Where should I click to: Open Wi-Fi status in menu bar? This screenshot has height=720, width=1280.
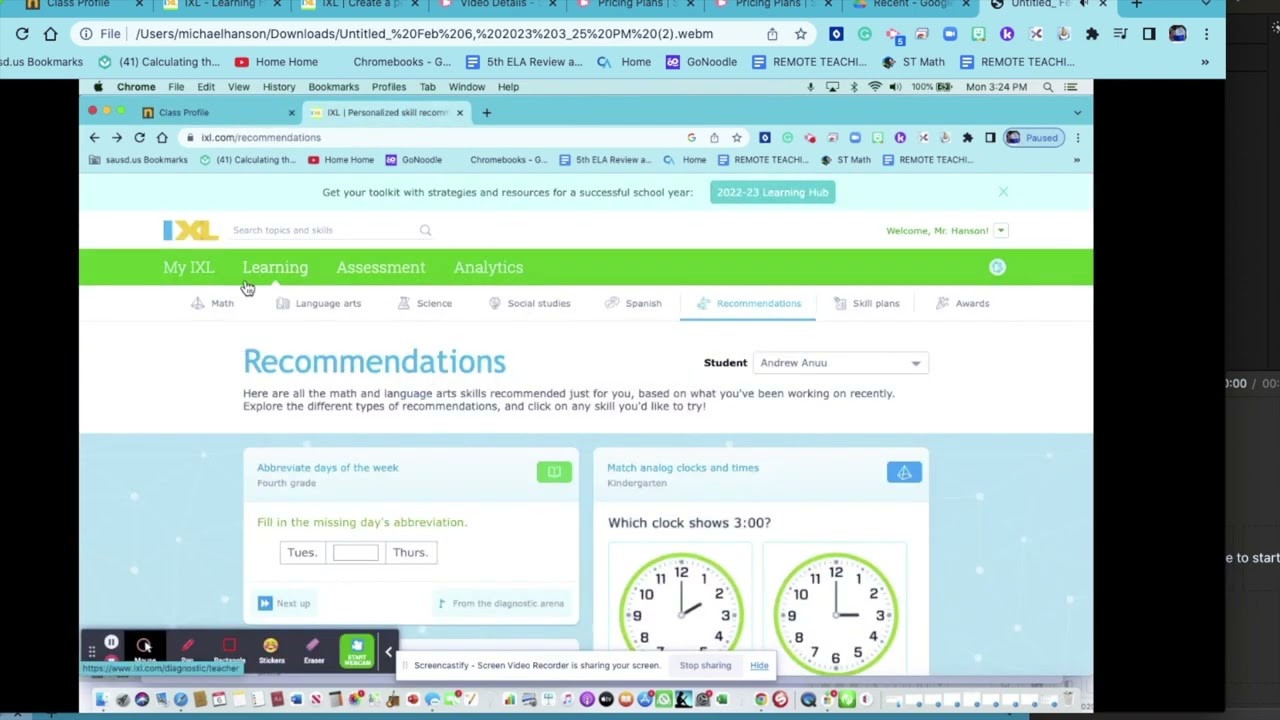pos(875,87)
